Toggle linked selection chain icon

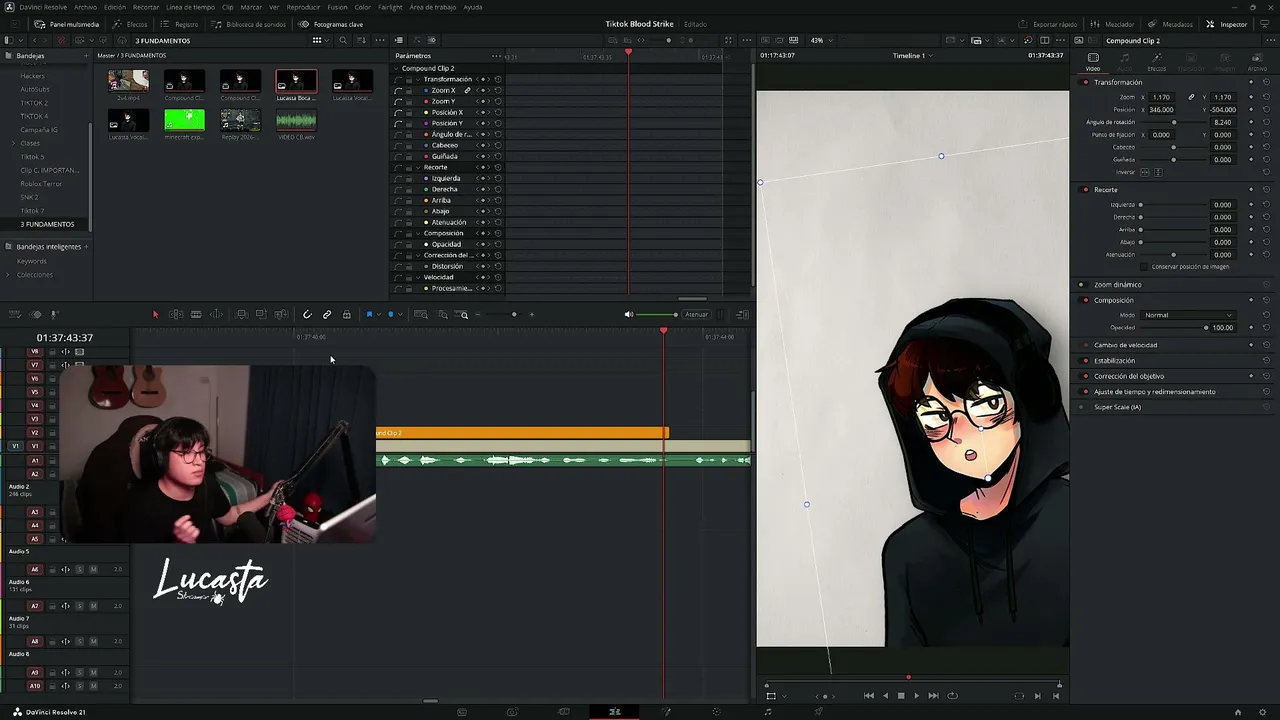point(327,315)
